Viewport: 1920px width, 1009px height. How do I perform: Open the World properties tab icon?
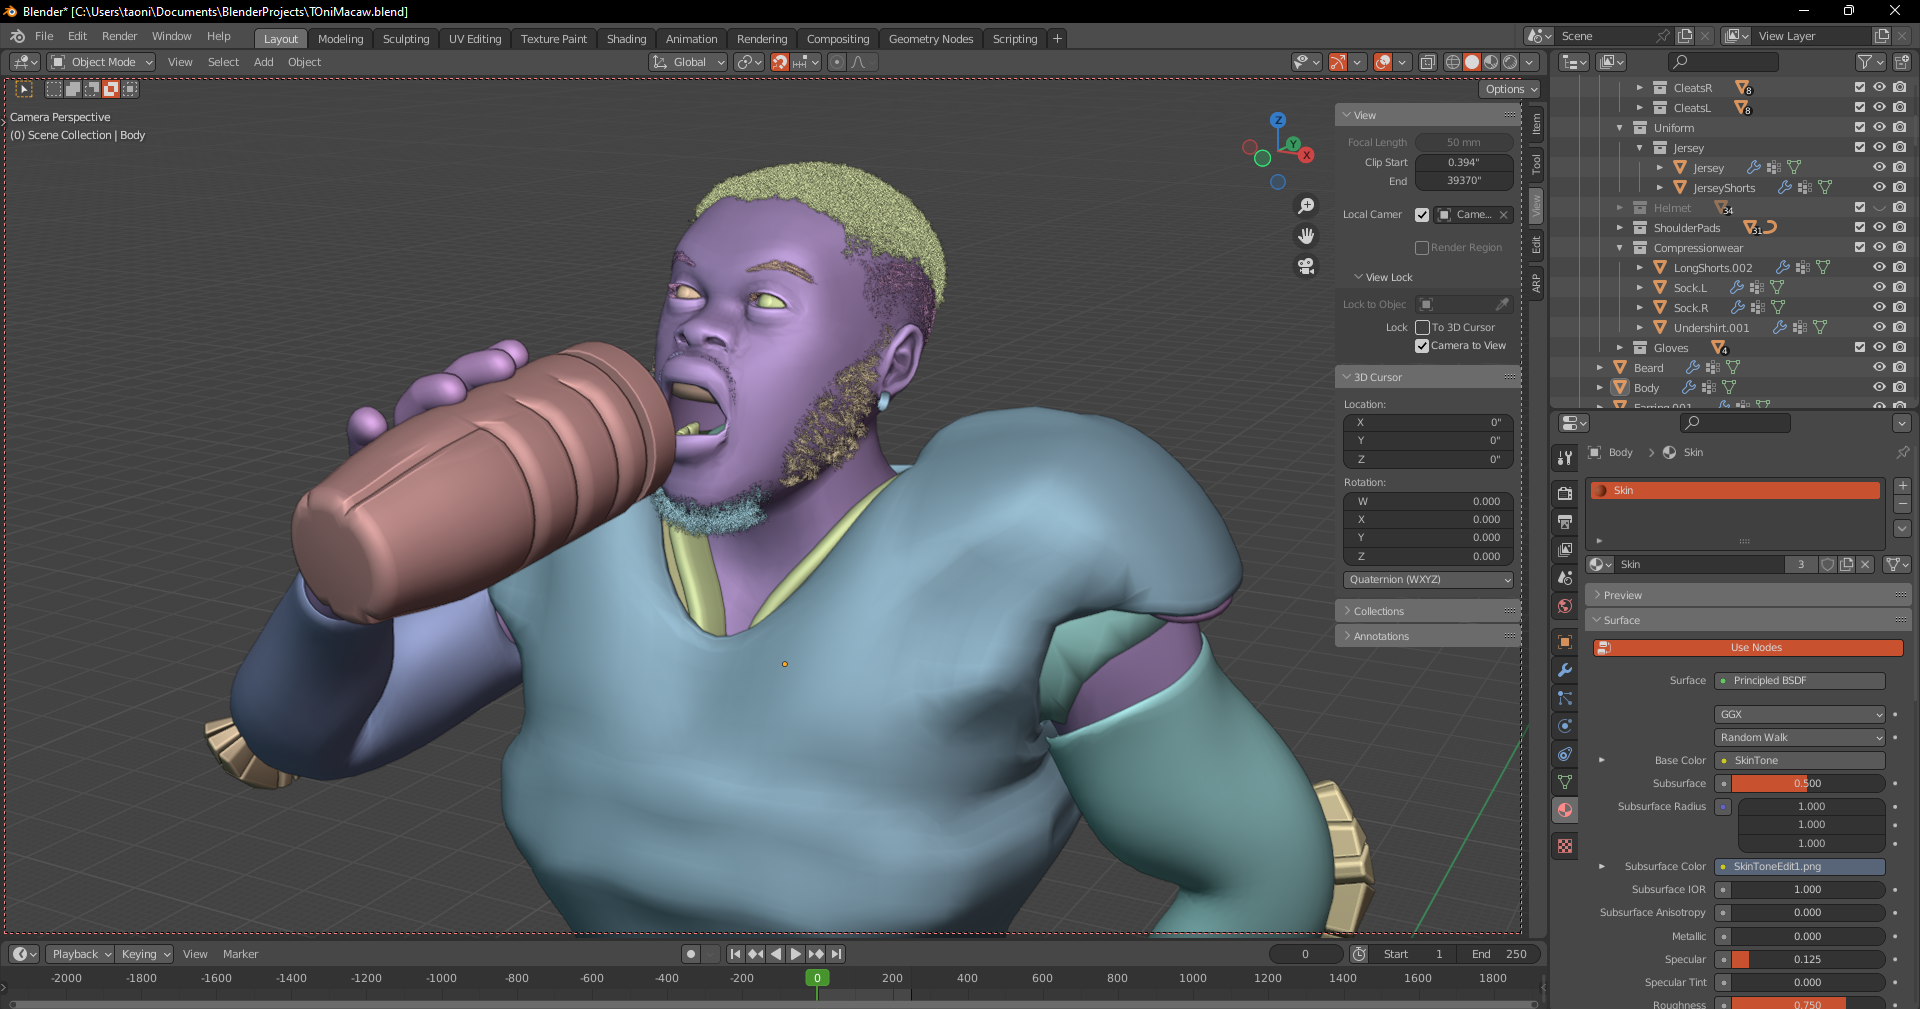(1565, 605)
